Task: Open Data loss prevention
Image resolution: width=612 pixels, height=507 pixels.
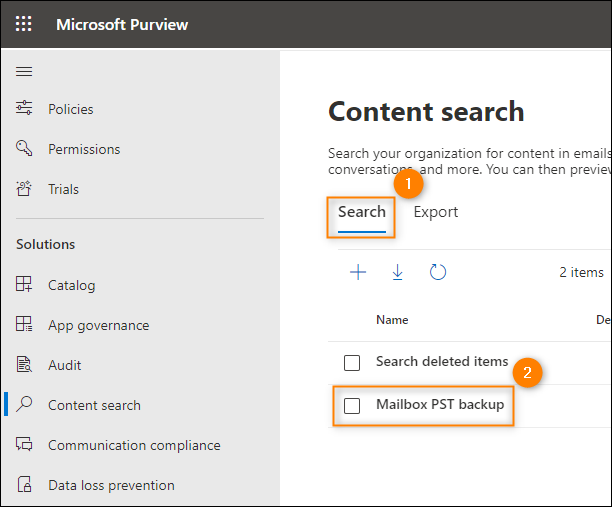Action: (x=111, y=485)
